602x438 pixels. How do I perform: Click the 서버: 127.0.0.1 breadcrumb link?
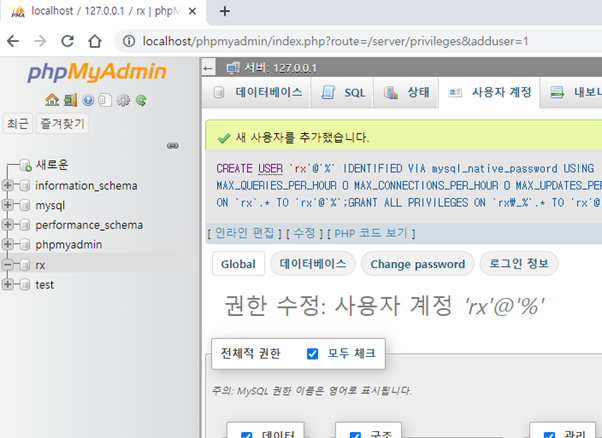[280, 68]
